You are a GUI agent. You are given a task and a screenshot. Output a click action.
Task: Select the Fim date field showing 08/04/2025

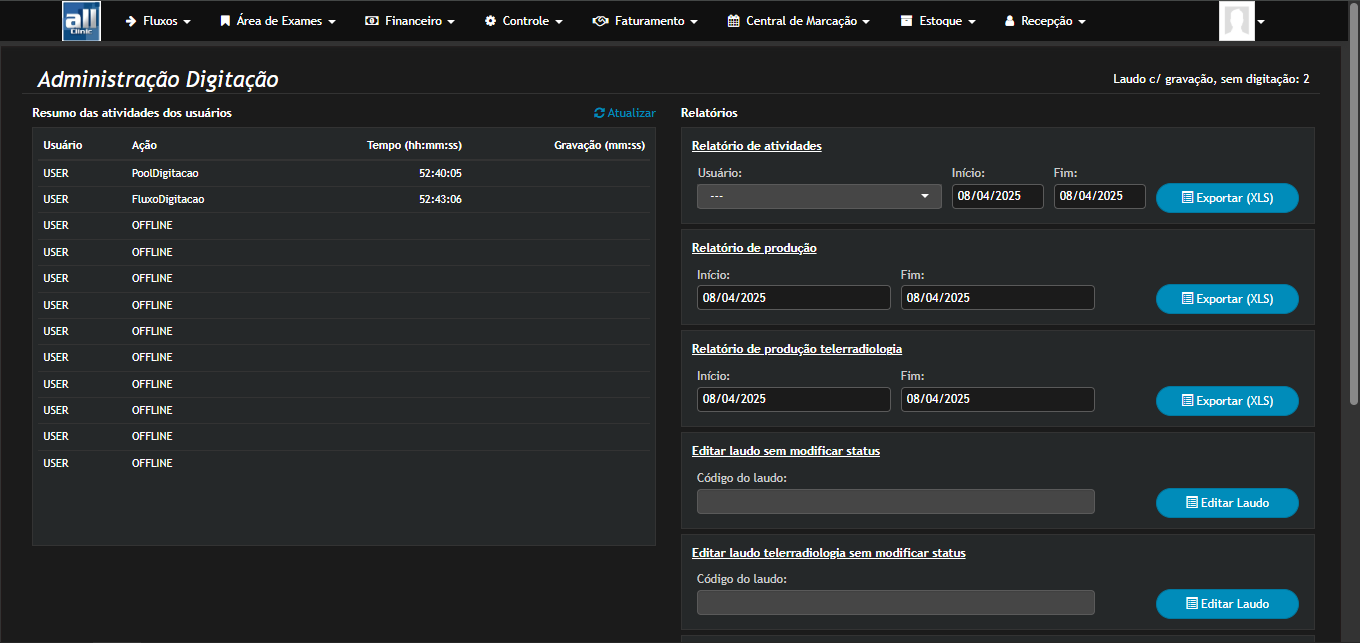click(x=1099, y=196)
